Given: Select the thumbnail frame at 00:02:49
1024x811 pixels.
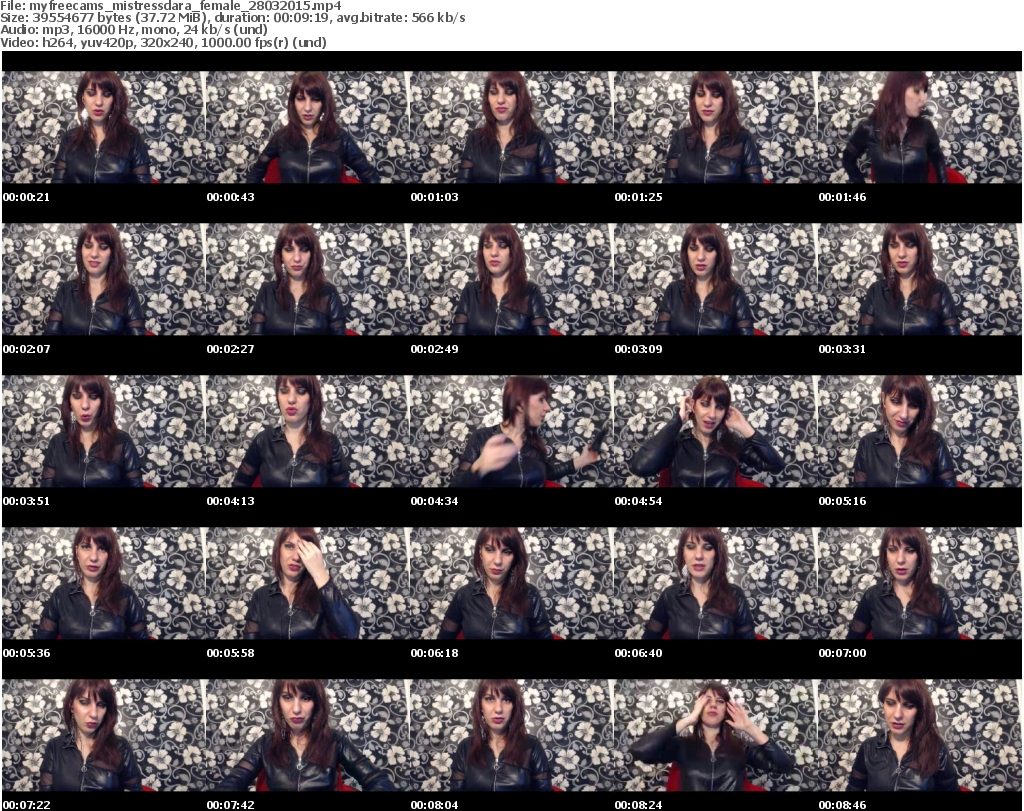Looking at the screenshot, I should point(511,279).
